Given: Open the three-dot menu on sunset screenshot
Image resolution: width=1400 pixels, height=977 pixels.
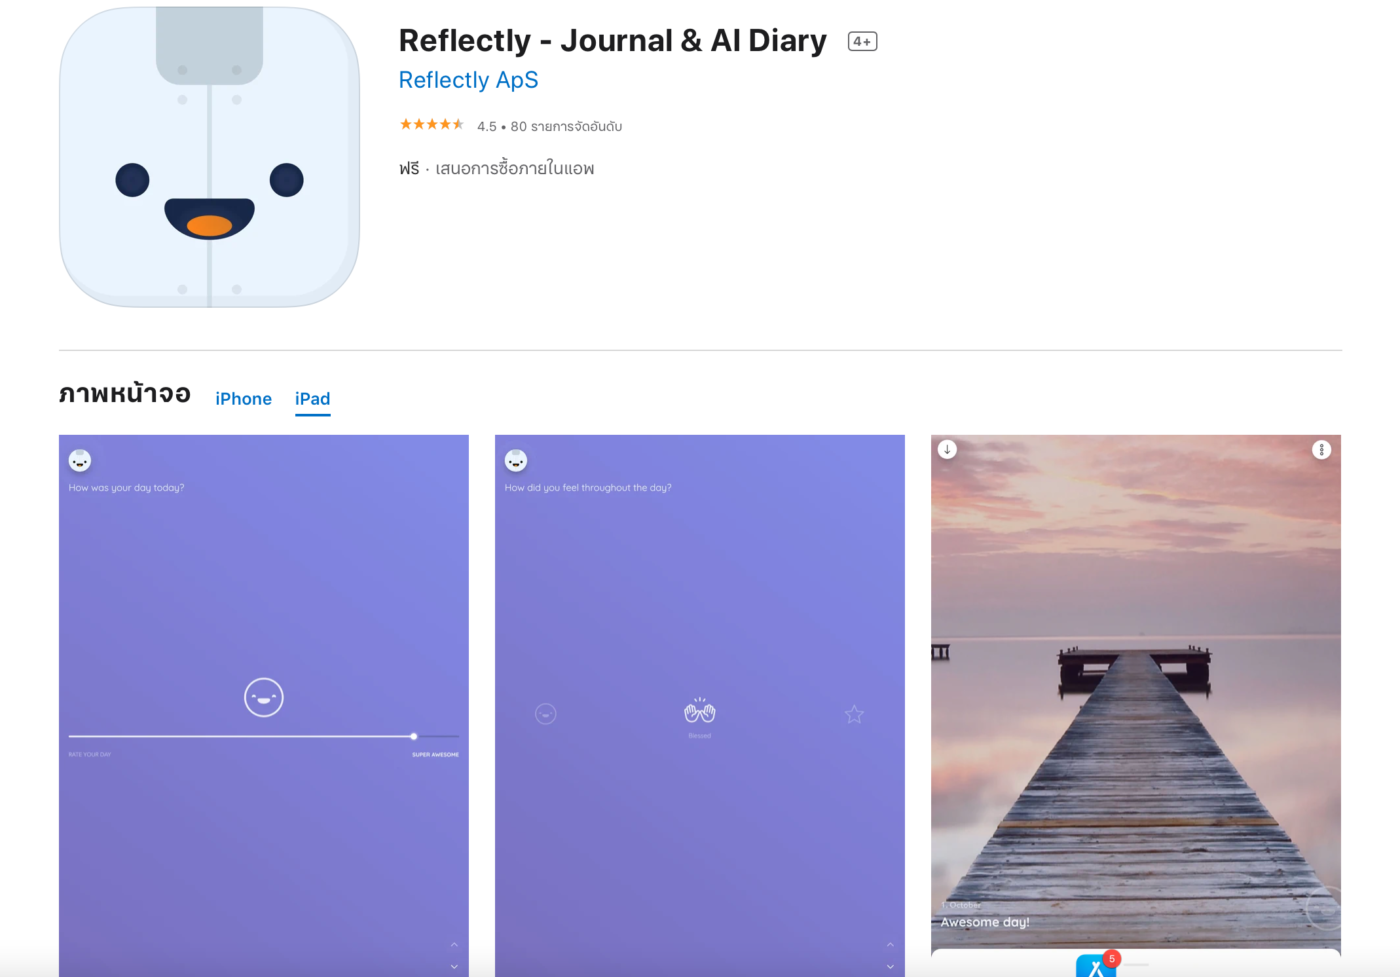Looking at the screenshot, I should click(x=1321, y=450).
